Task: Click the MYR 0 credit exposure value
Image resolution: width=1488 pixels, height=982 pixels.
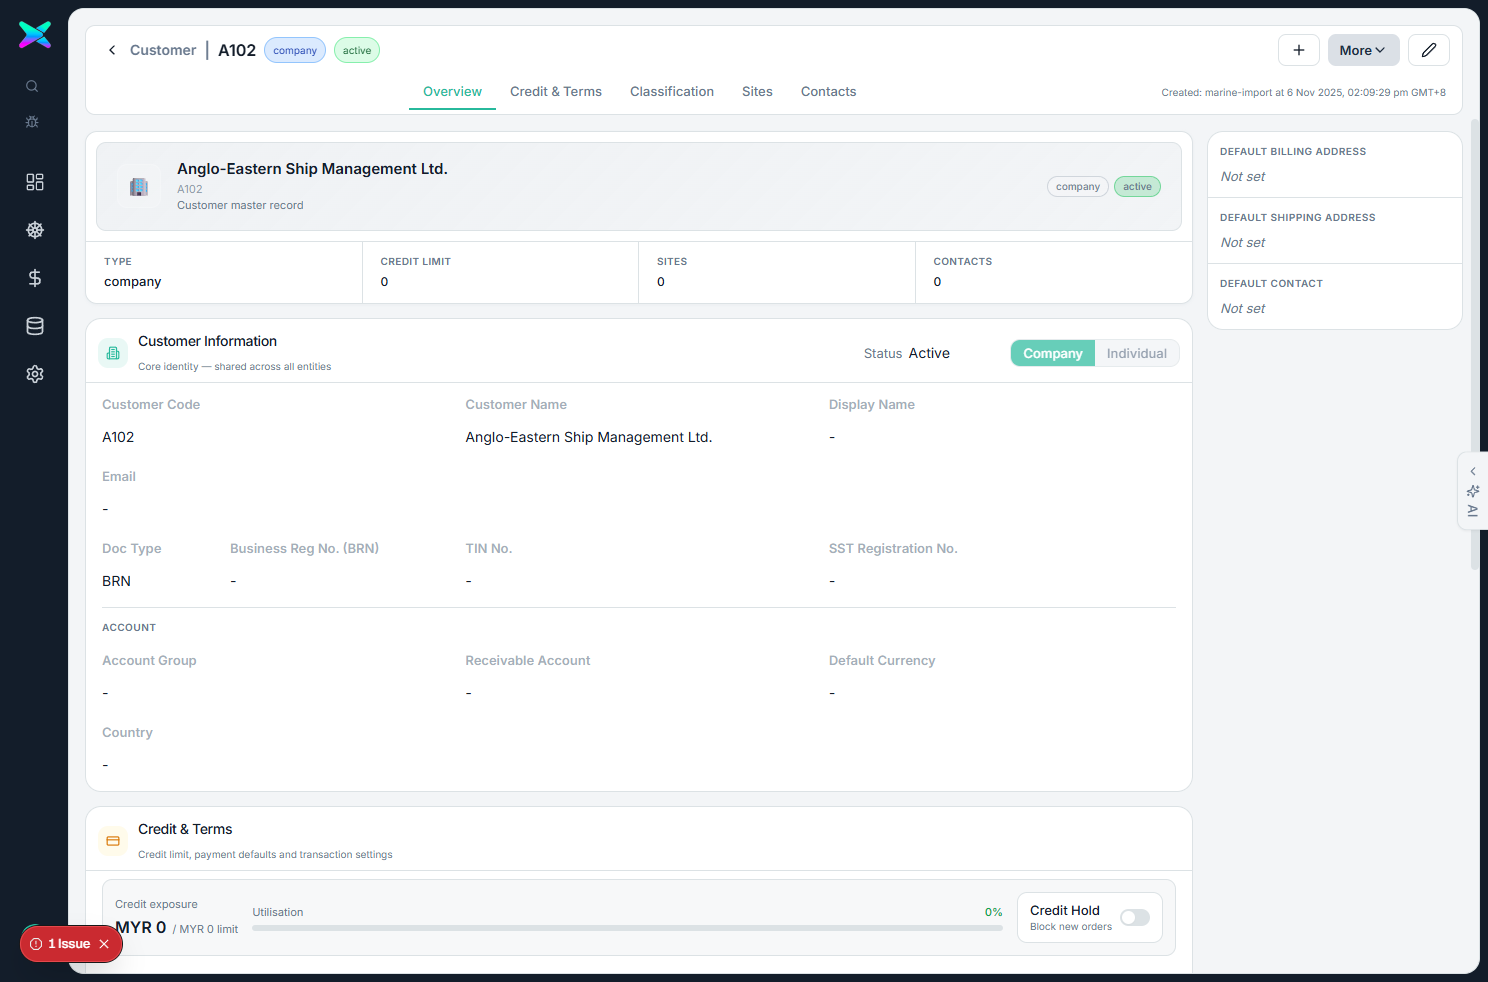Action: click(x=141, y=927)
